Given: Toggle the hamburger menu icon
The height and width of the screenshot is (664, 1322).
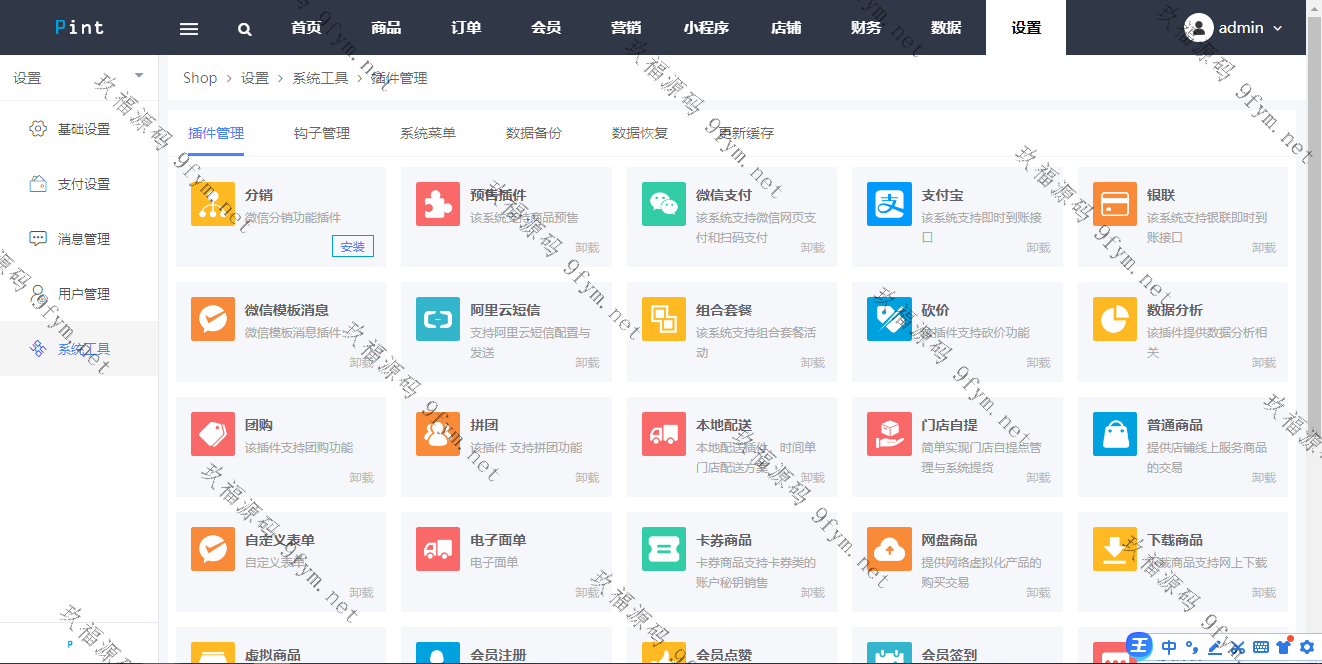Looking at the screenshot, I should (x=189, y=29).
